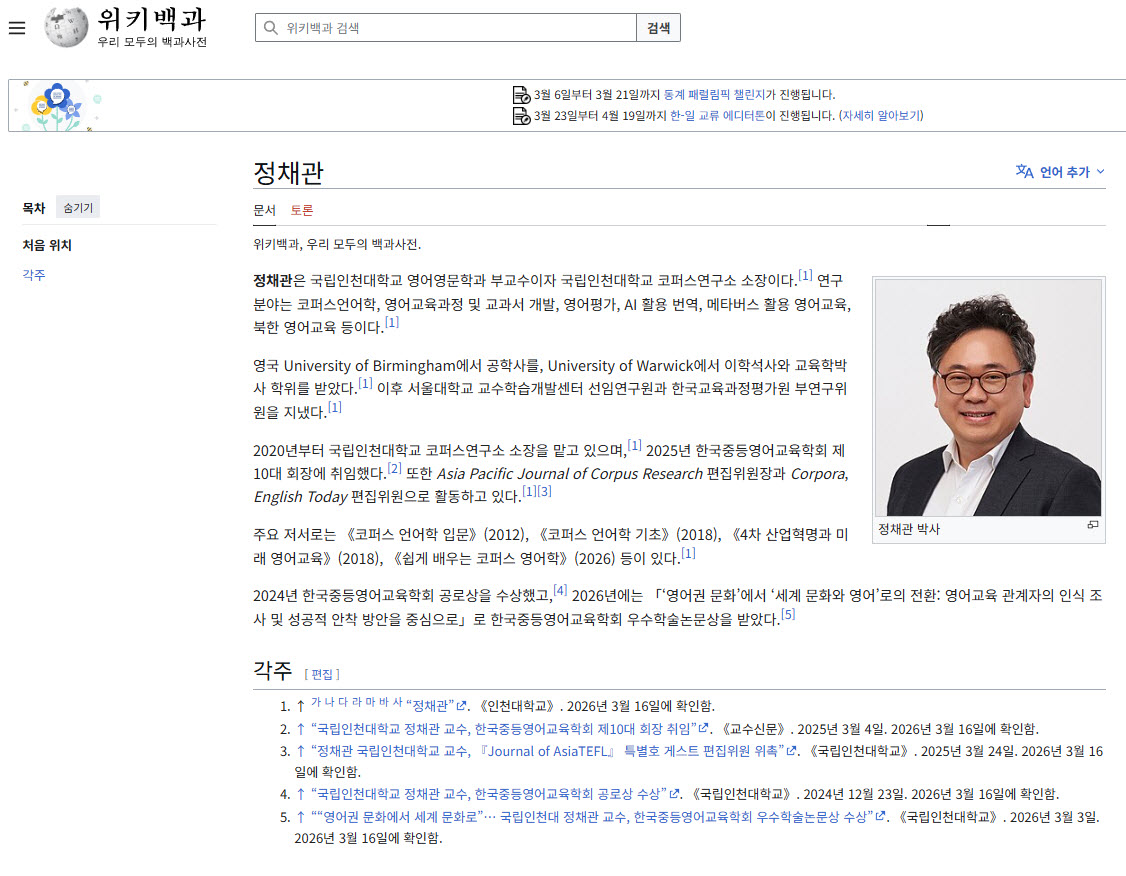Click the language translate icon beside 언어 추가

(1024, 171)
